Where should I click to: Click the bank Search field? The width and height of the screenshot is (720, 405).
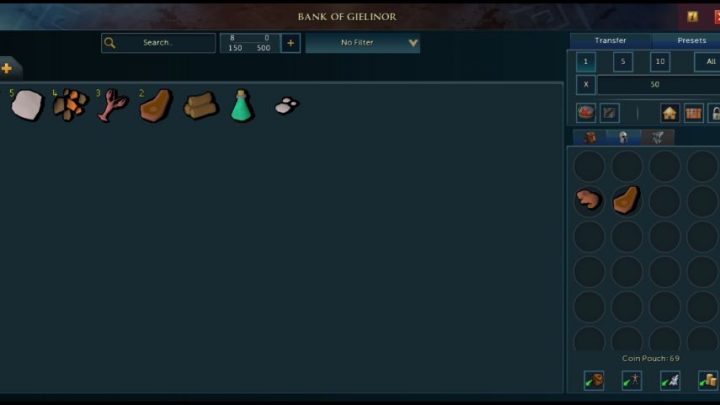(x=158, y=43)
